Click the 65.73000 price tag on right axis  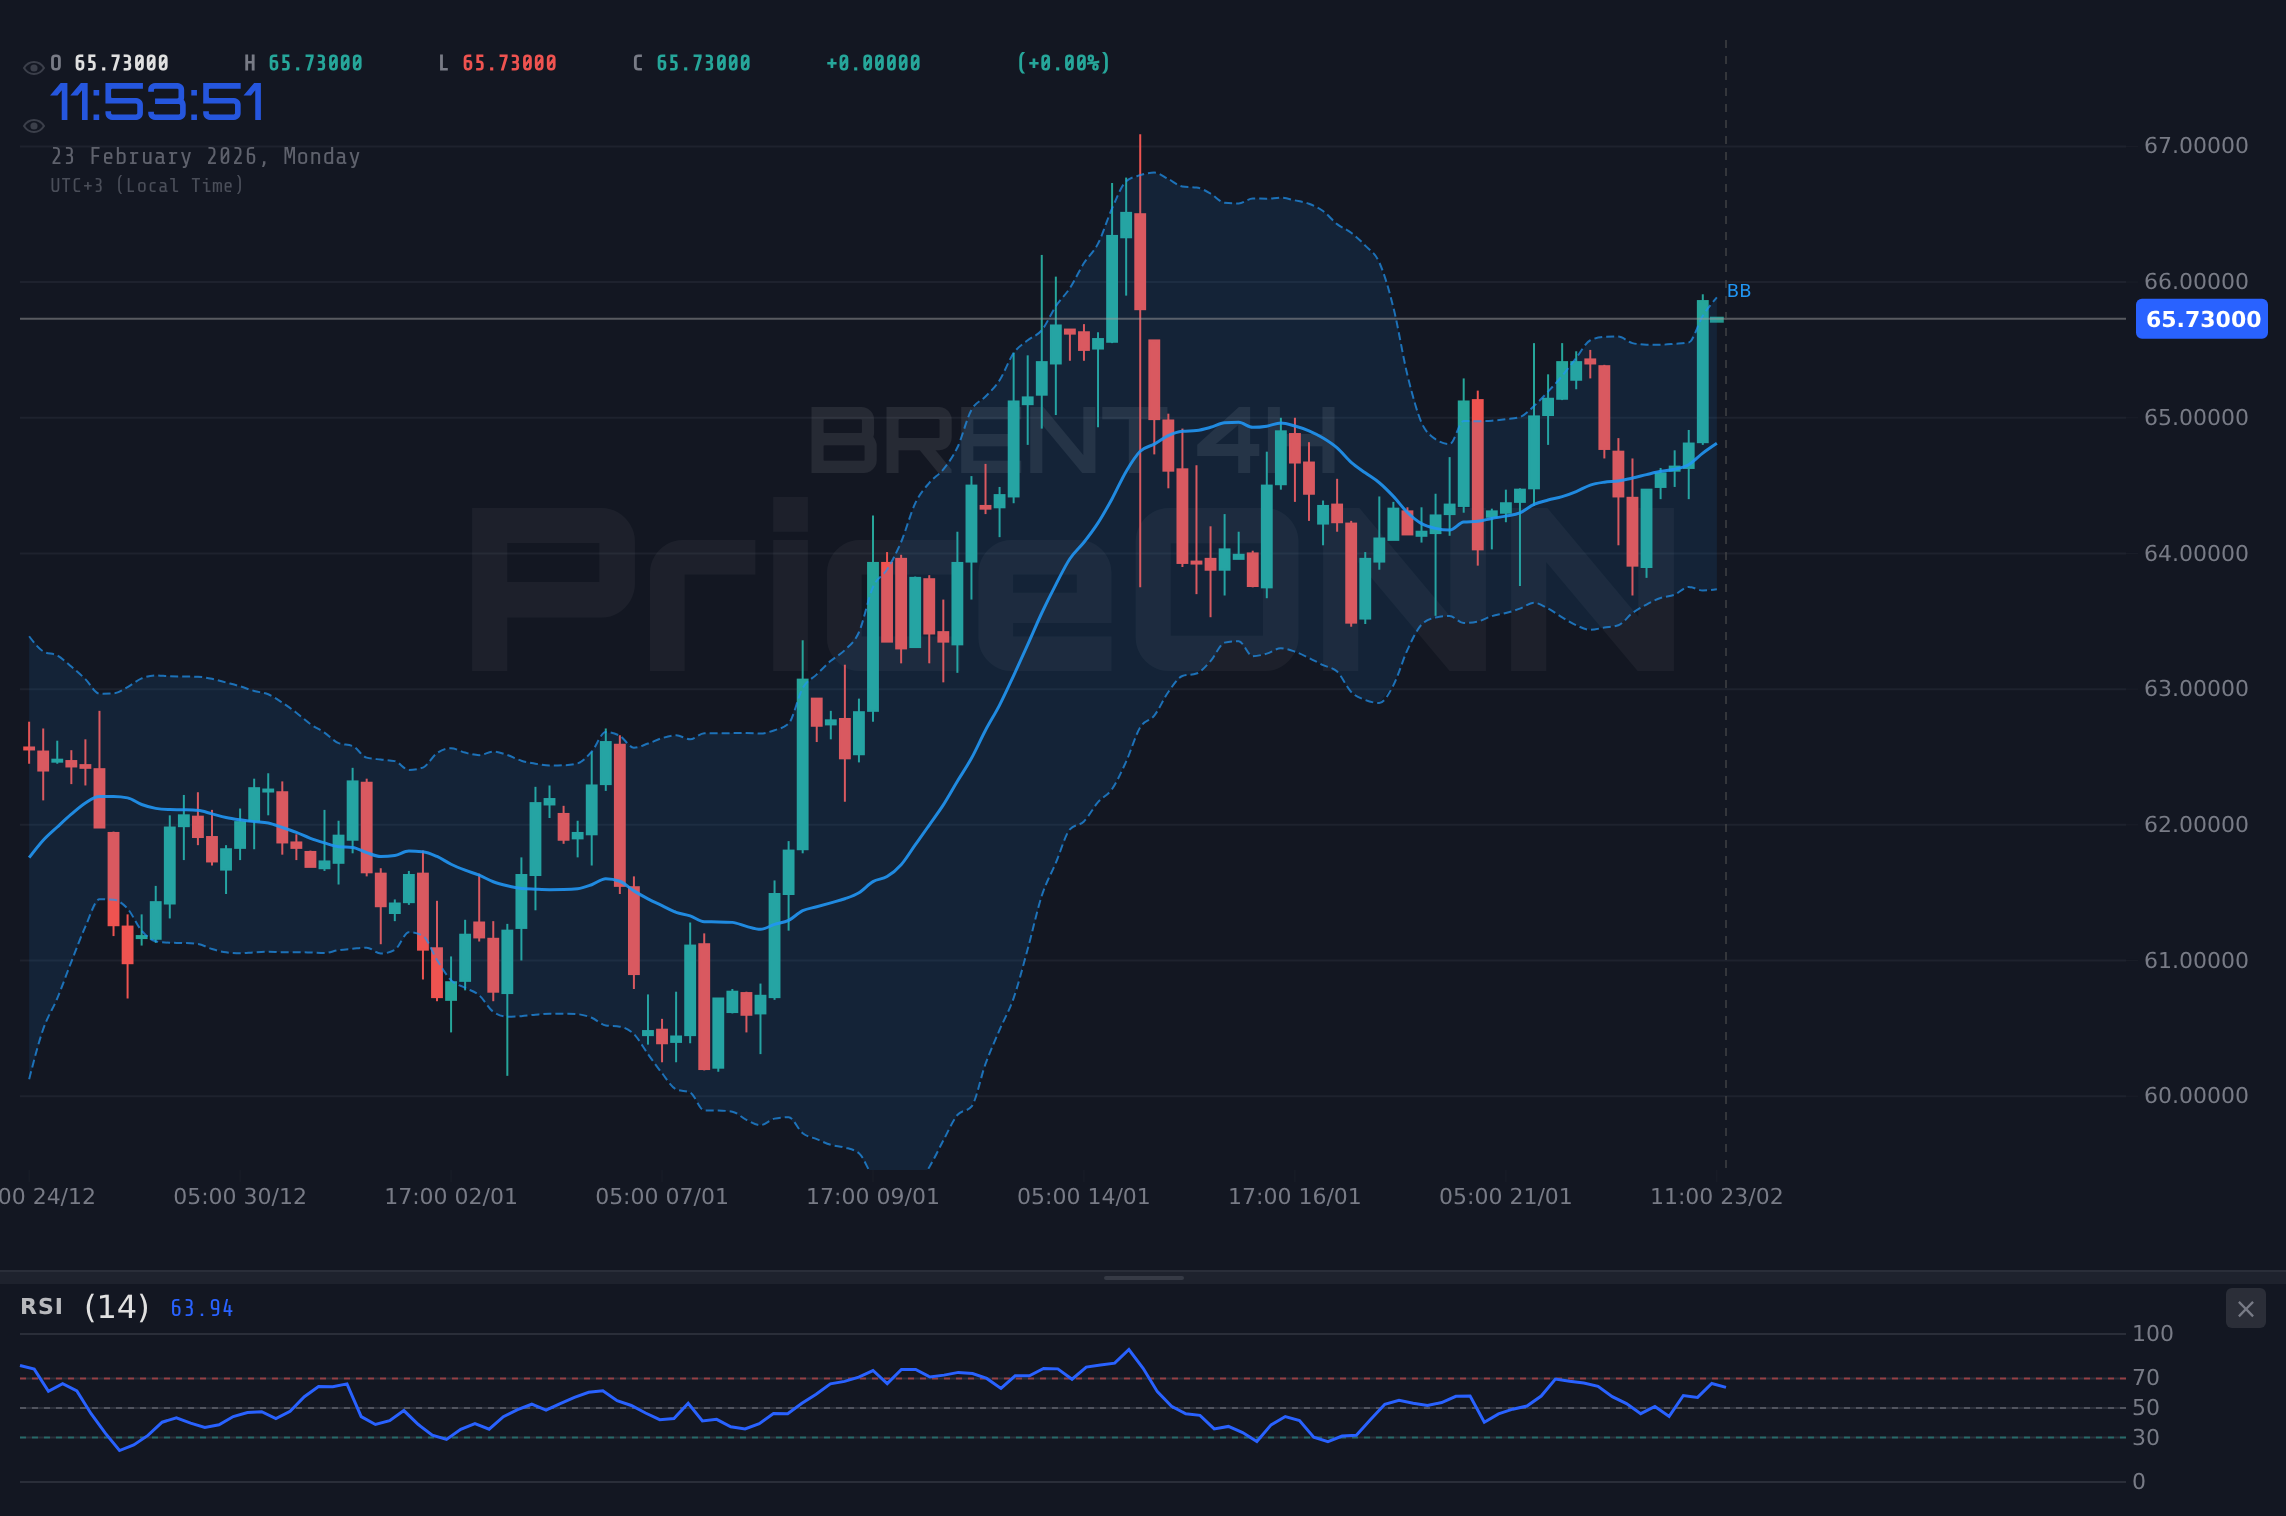click(2201, 319)
